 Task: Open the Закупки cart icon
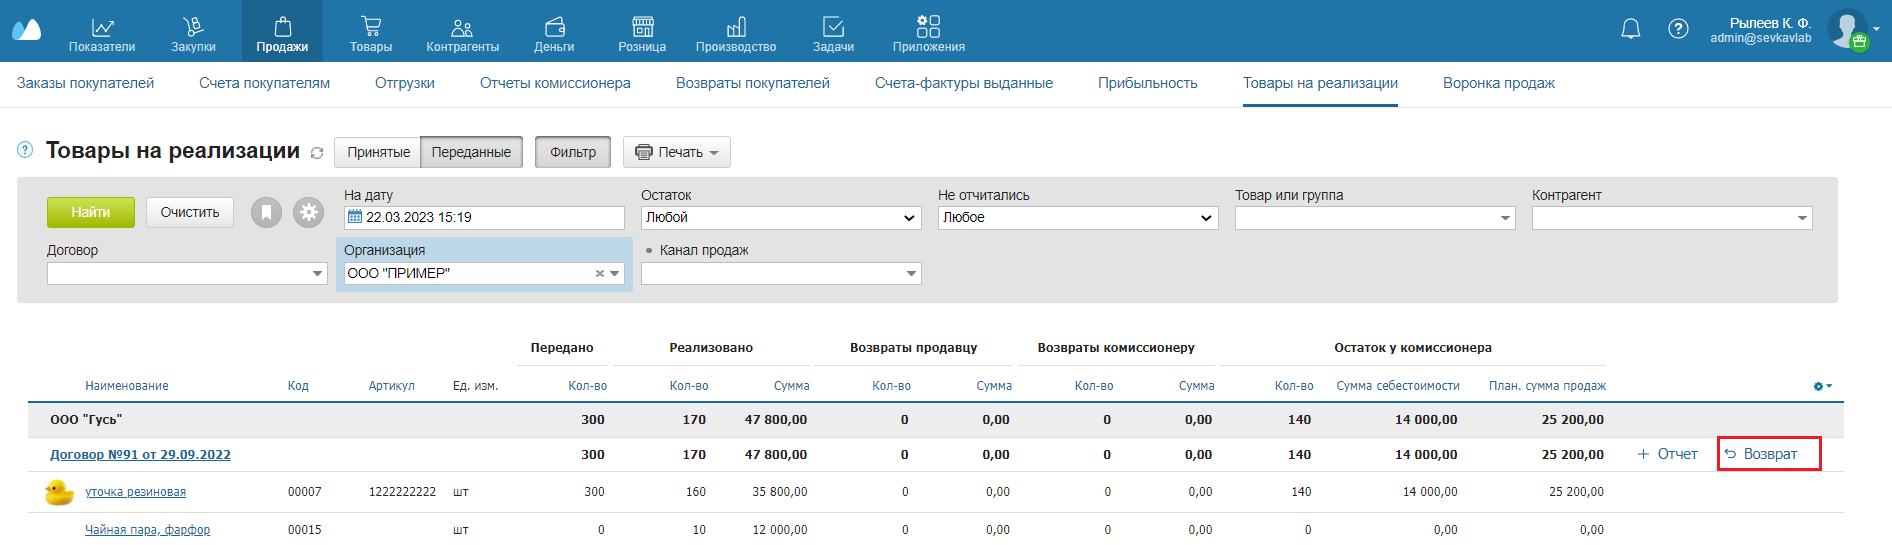coord(193,27)
